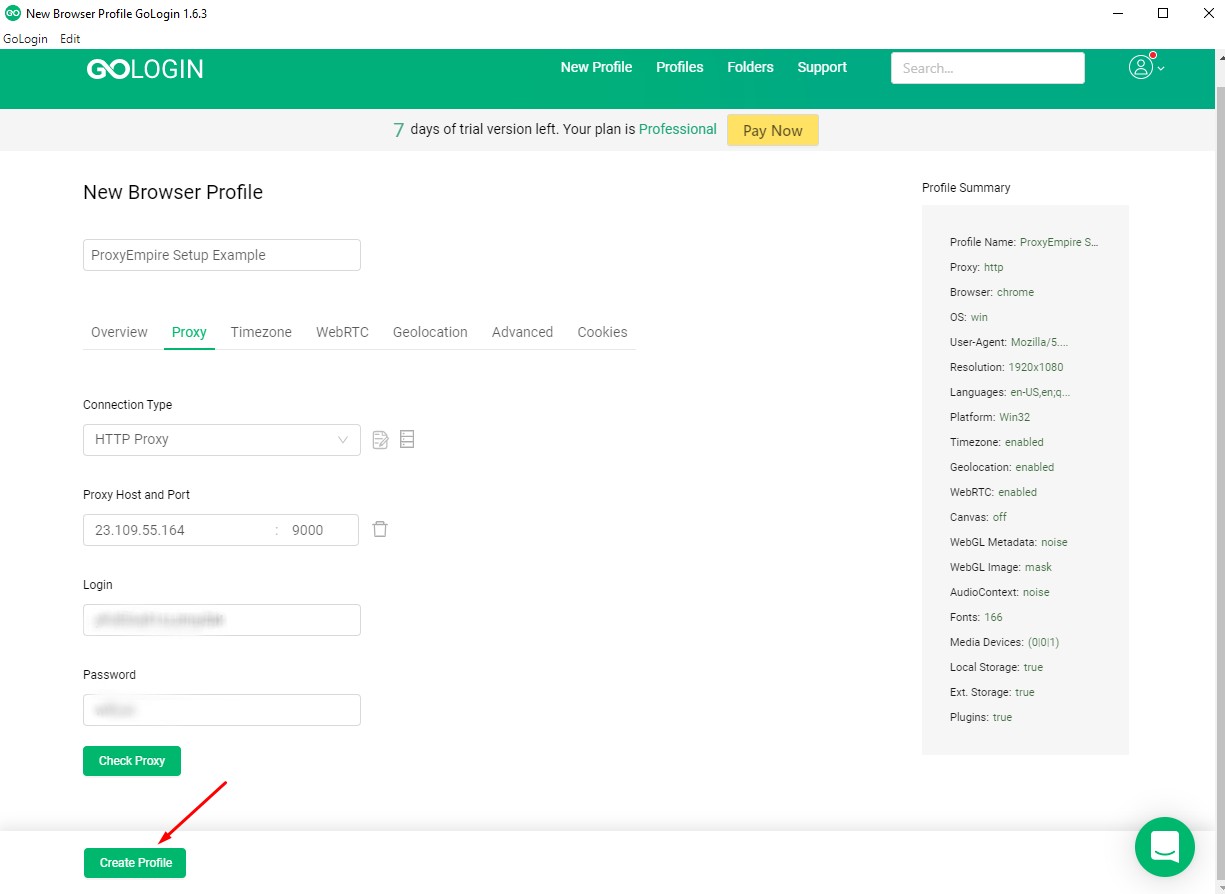Click the yellow Pay Now button

(772, 130)
